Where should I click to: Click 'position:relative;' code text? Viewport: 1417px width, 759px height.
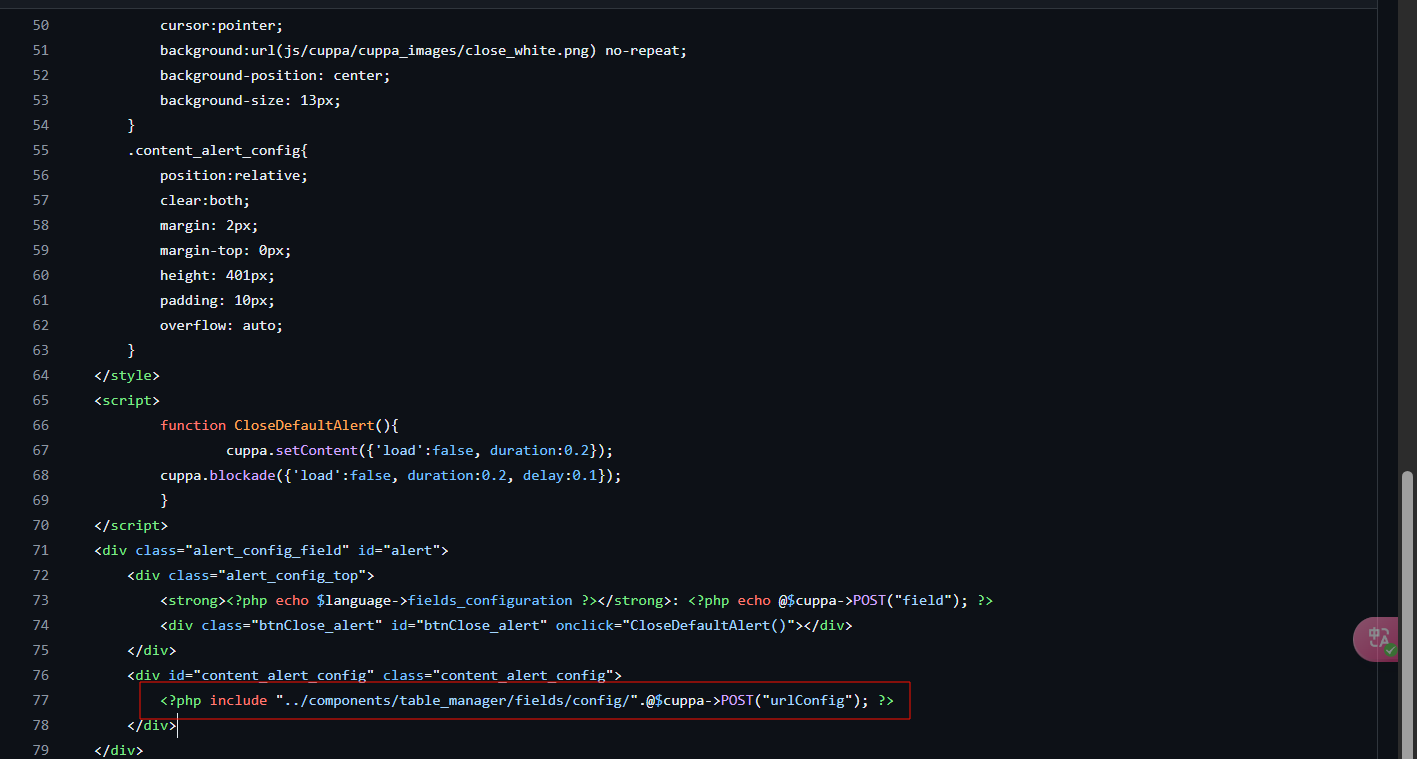pos(234,175)
